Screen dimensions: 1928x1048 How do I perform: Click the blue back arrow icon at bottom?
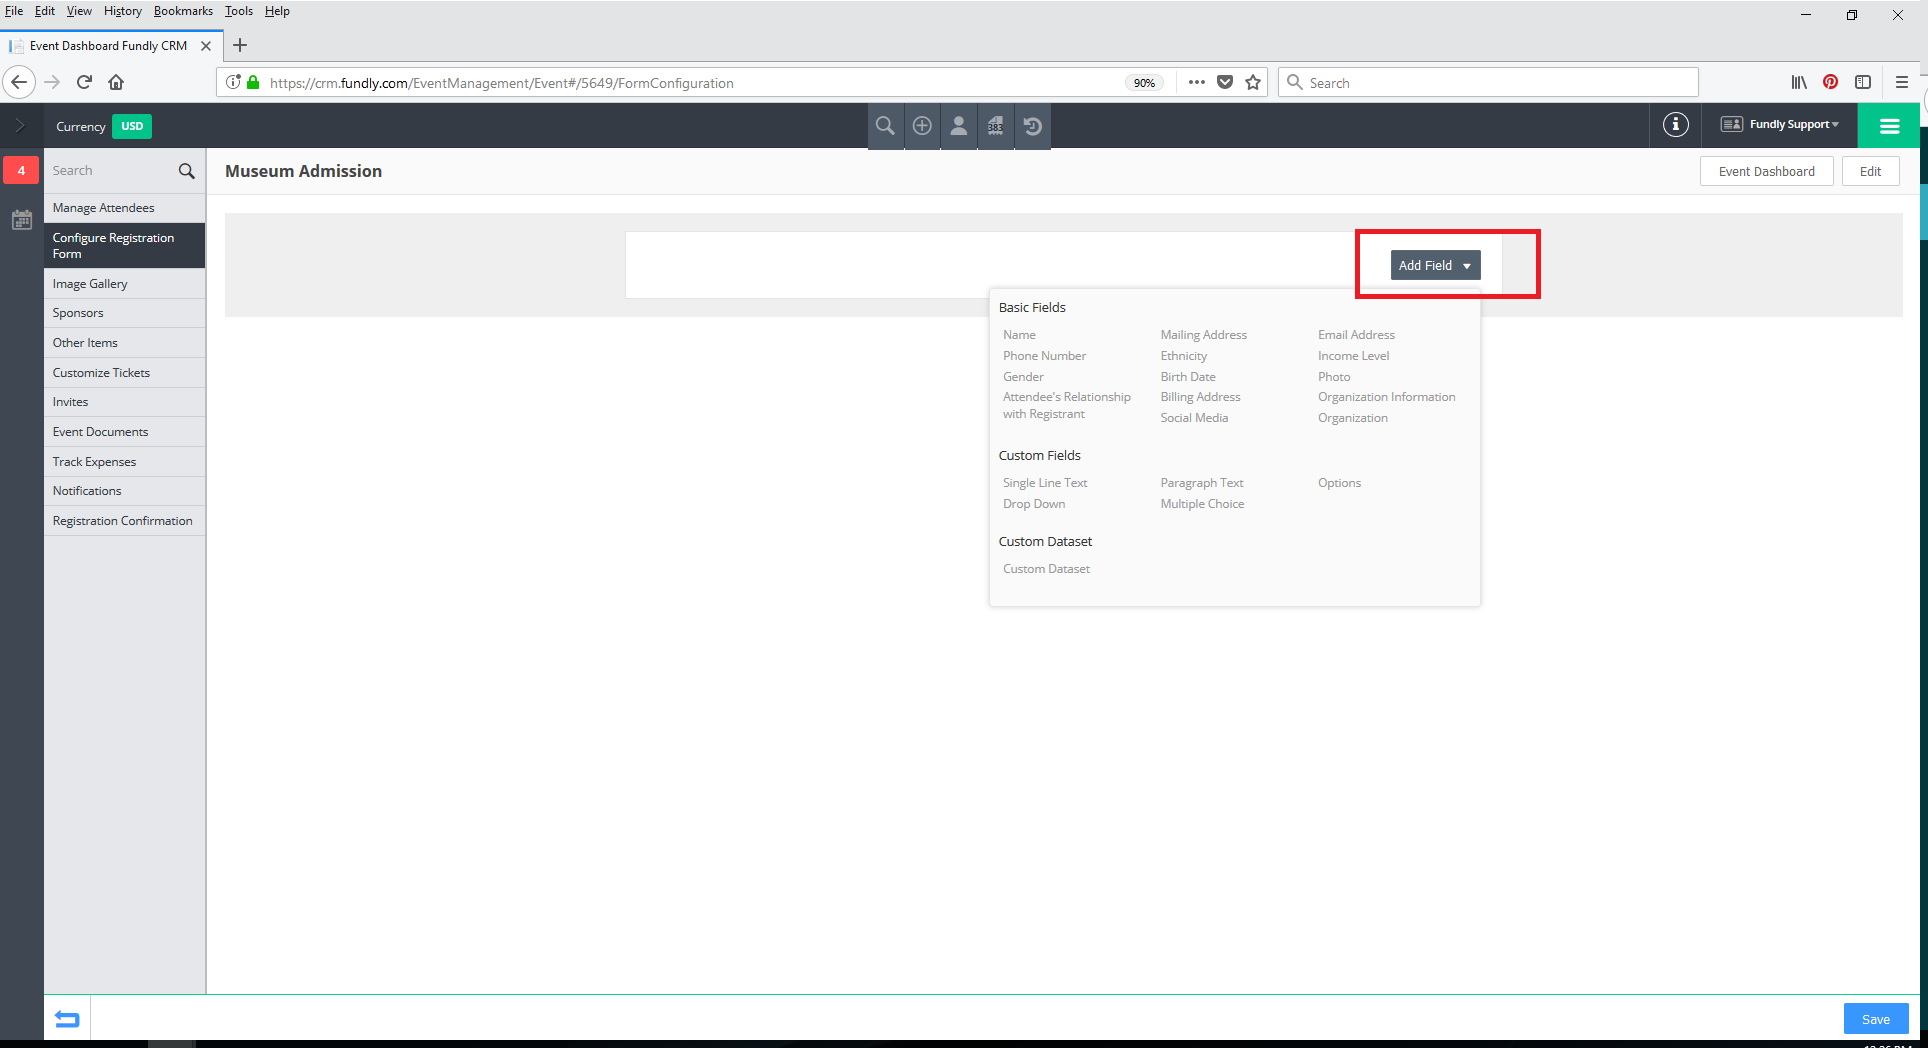click(x=67, y=1019)
